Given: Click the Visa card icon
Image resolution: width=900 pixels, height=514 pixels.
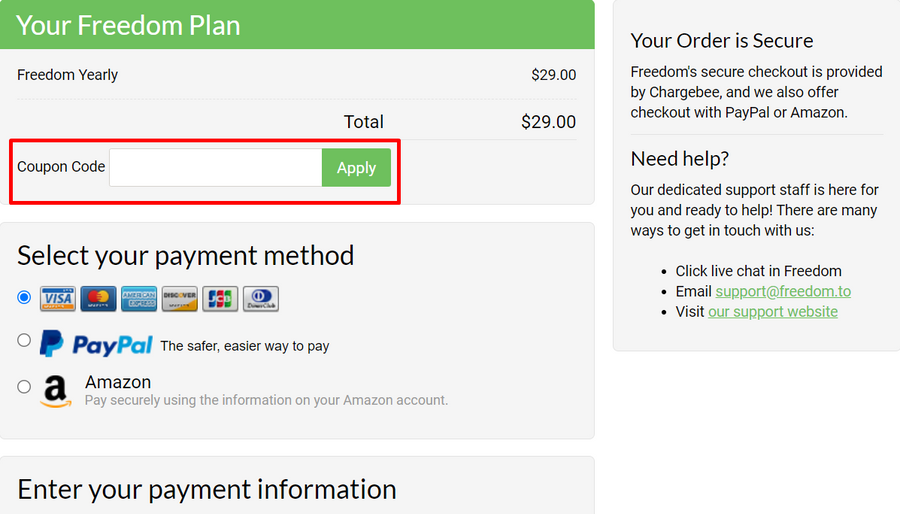Looking at the screenshot, I should click(58, 298).
